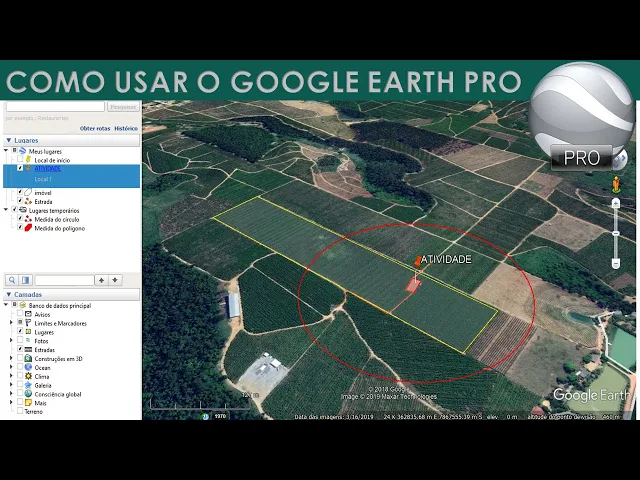
Task: Click the Estrada path icon
Action: [x=28, y=201]
